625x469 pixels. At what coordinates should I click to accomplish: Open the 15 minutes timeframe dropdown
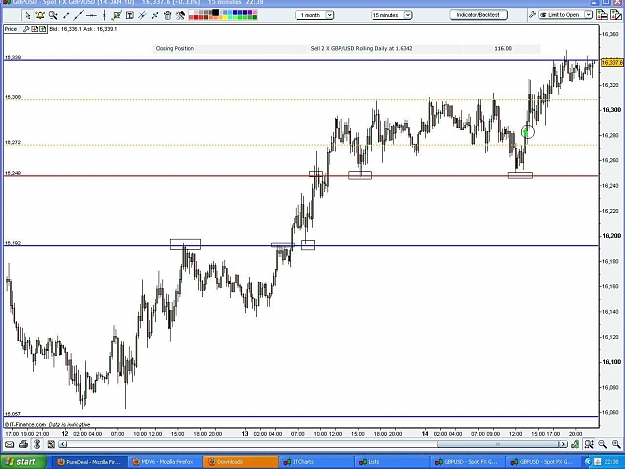point(391,15)
